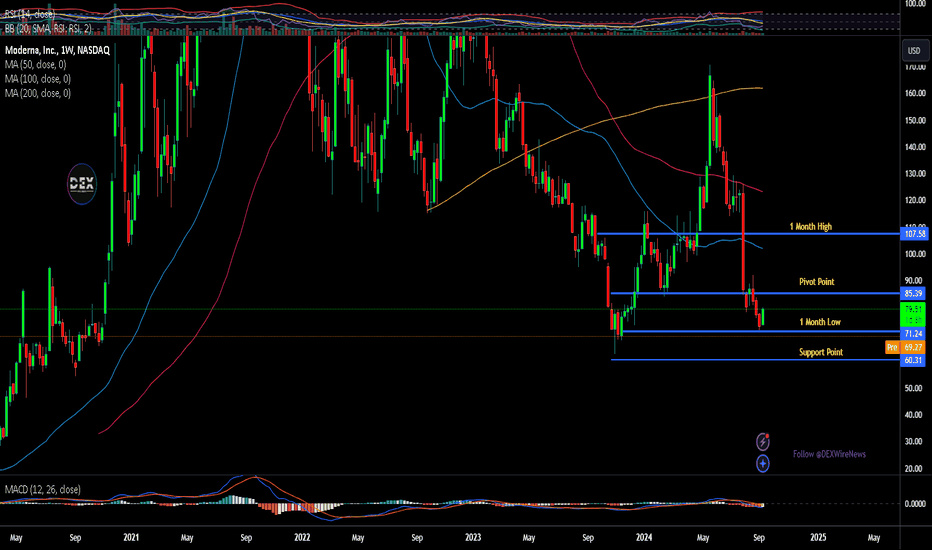
Task: Click the 1 Month High label
Action: (x=811, y=227)
